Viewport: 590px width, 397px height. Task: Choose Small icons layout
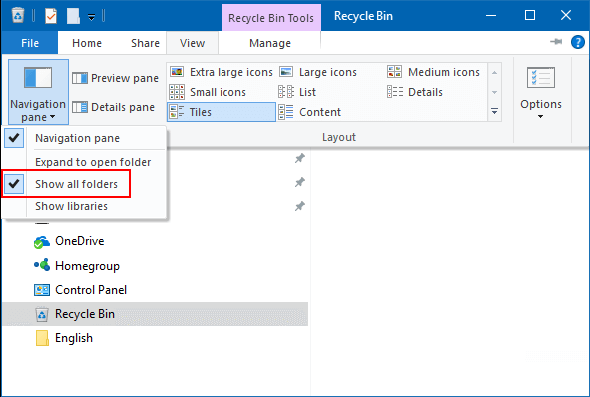pos(207,92)
